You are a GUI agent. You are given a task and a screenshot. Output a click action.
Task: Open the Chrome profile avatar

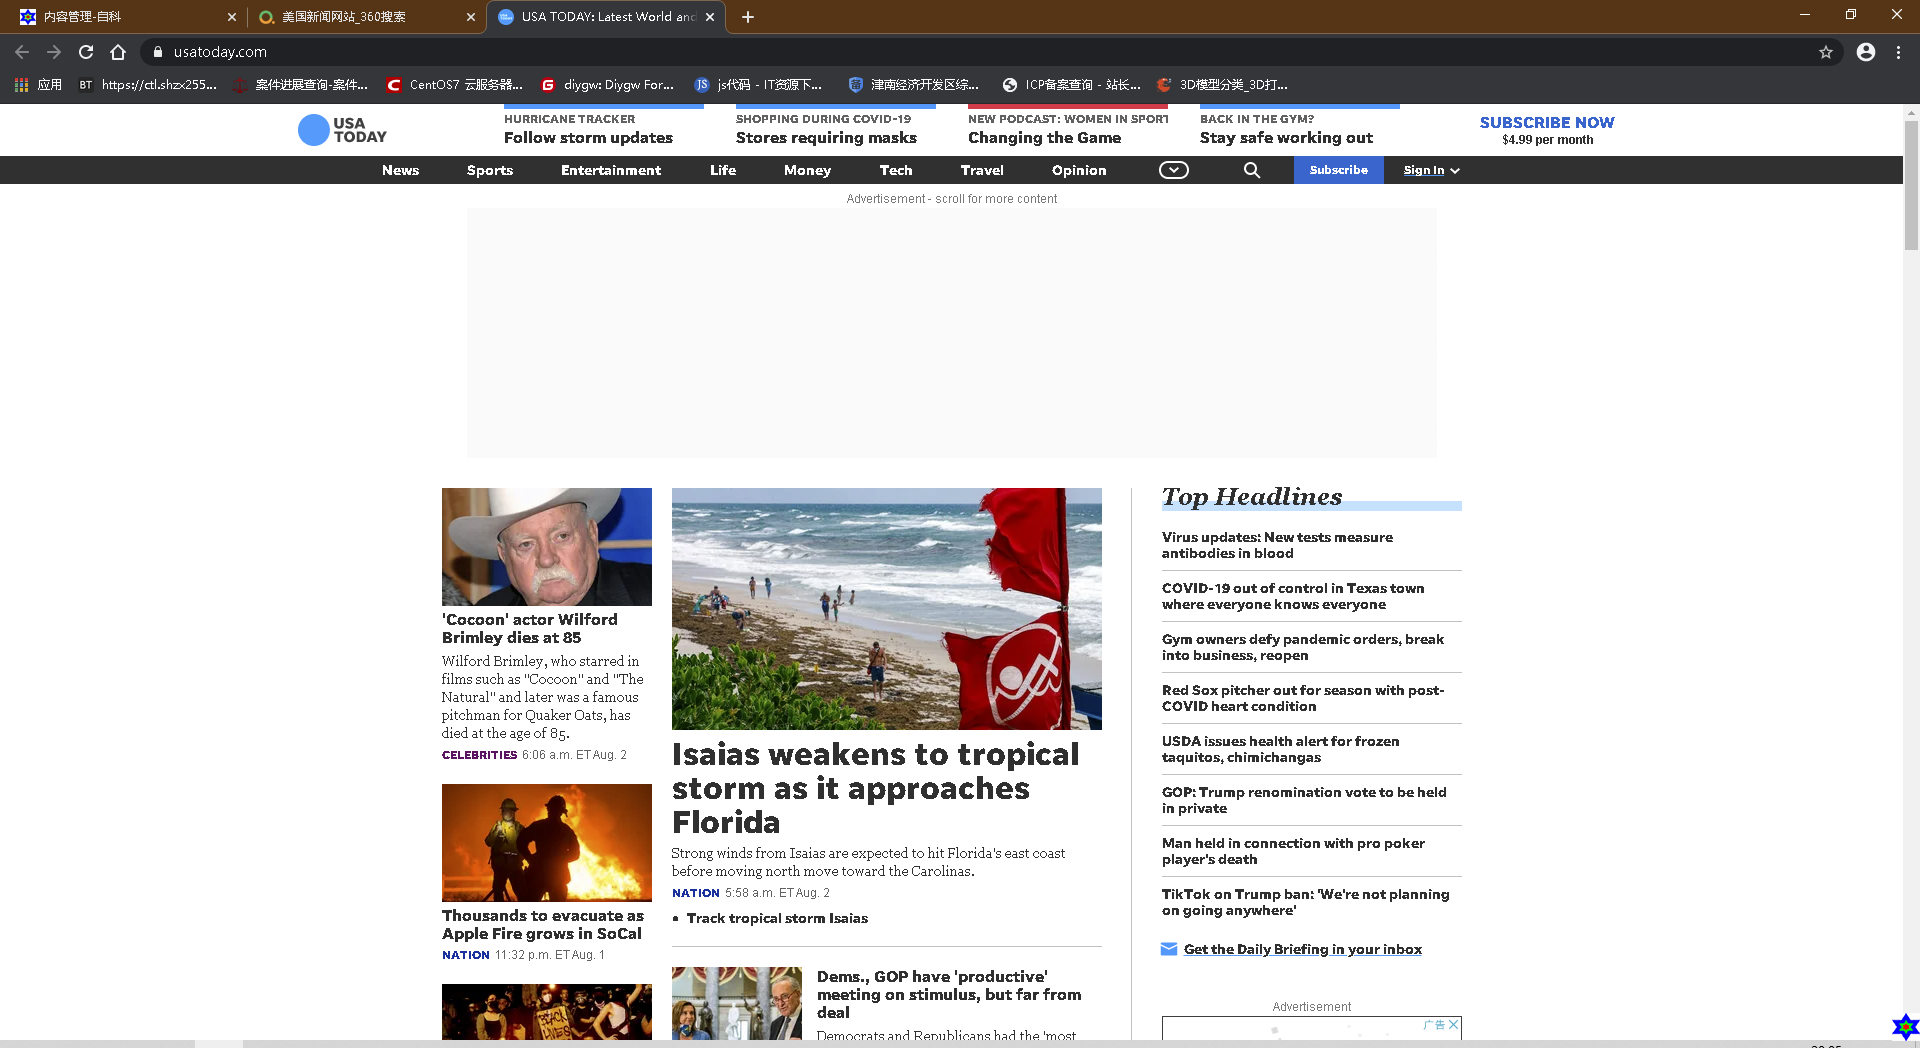click(x=1866, y=52)
